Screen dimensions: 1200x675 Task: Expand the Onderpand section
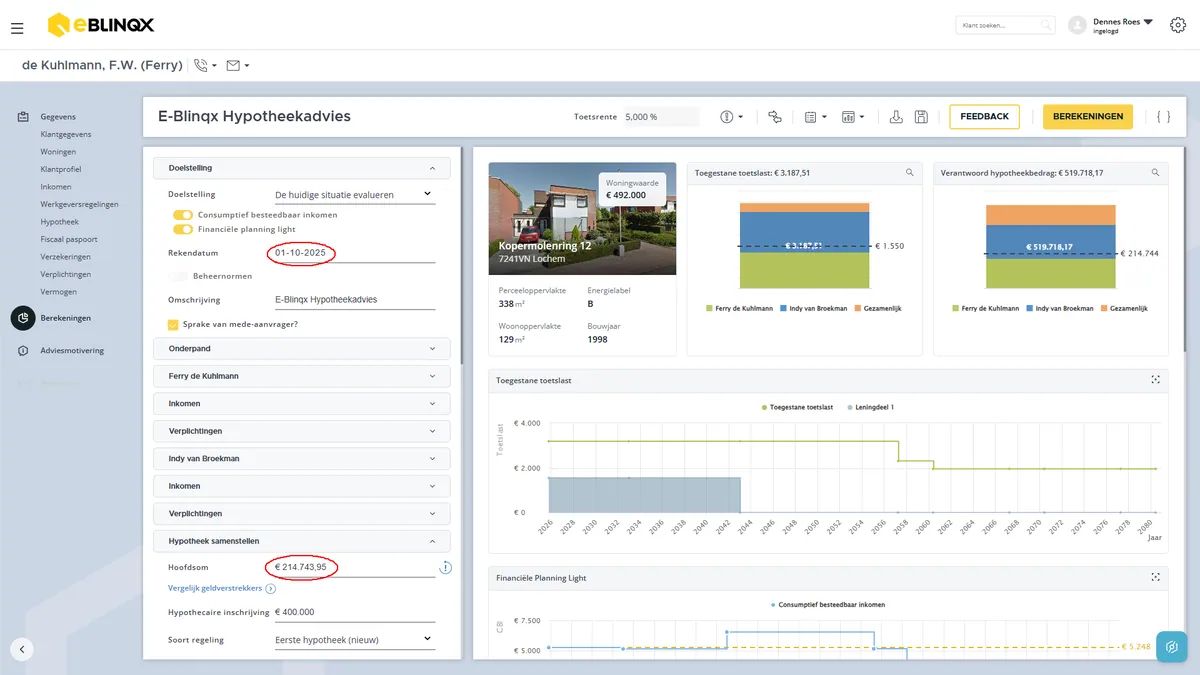click(302, 349)
